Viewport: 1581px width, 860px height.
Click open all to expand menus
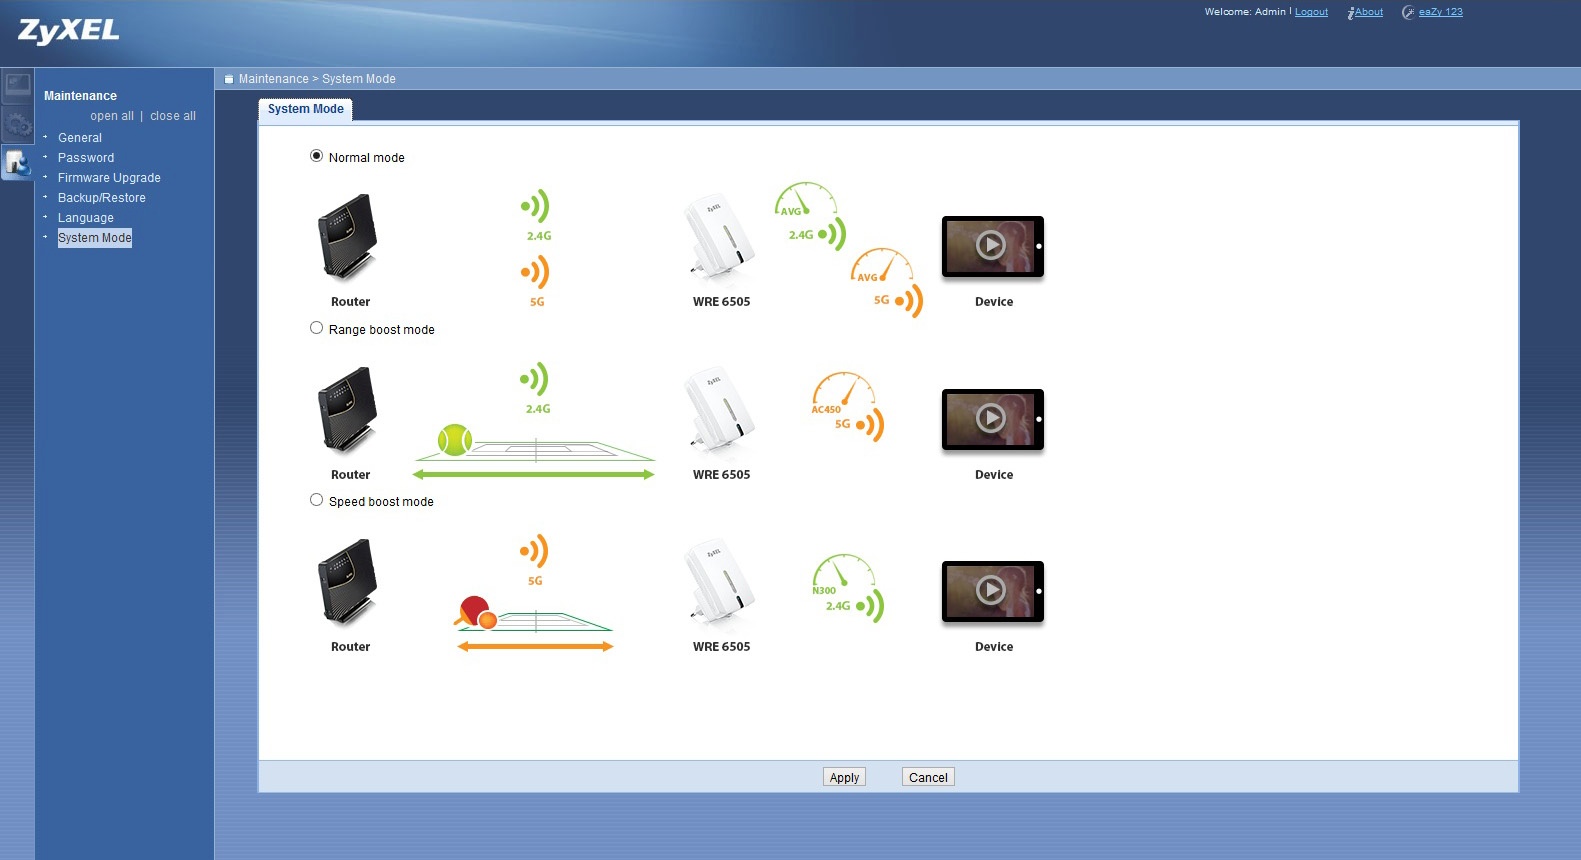point(112,116)
